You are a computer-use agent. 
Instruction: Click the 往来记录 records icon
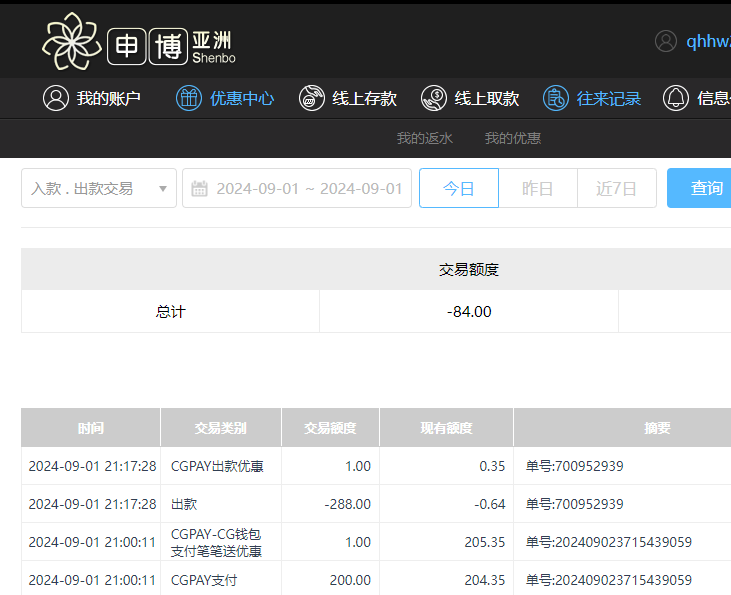tap(556, 98)
